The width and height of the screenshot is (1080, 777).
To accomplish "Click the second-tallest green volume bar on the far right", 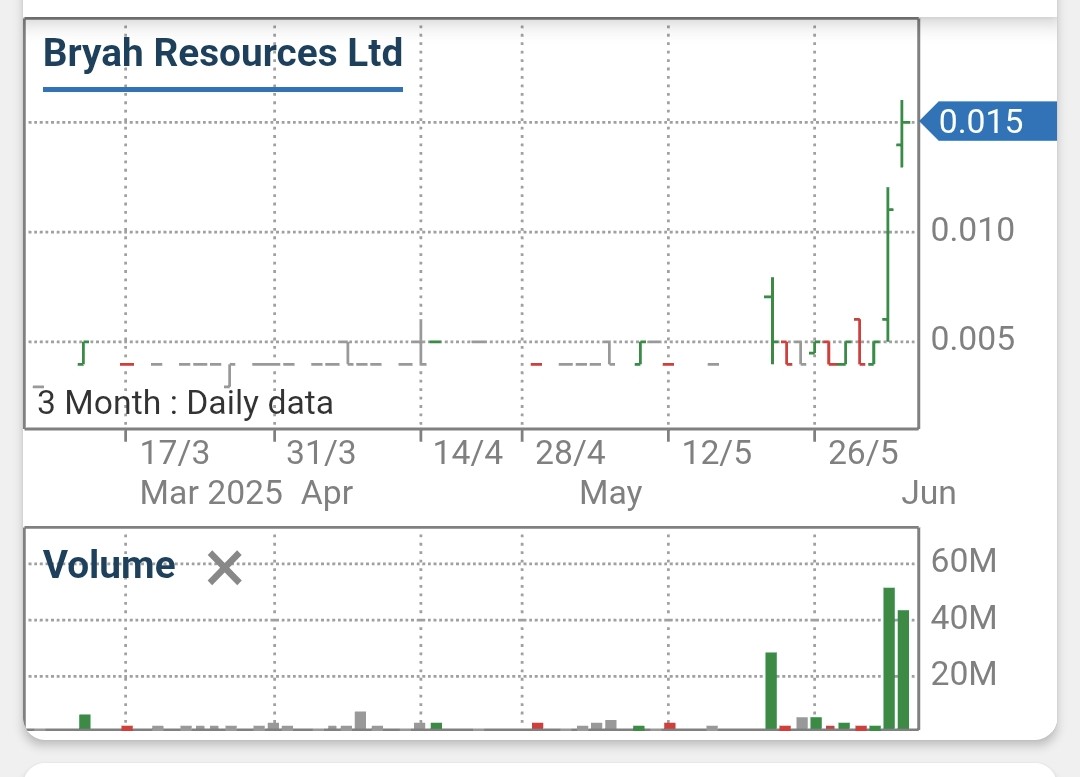I will click(x=903, y=668).
